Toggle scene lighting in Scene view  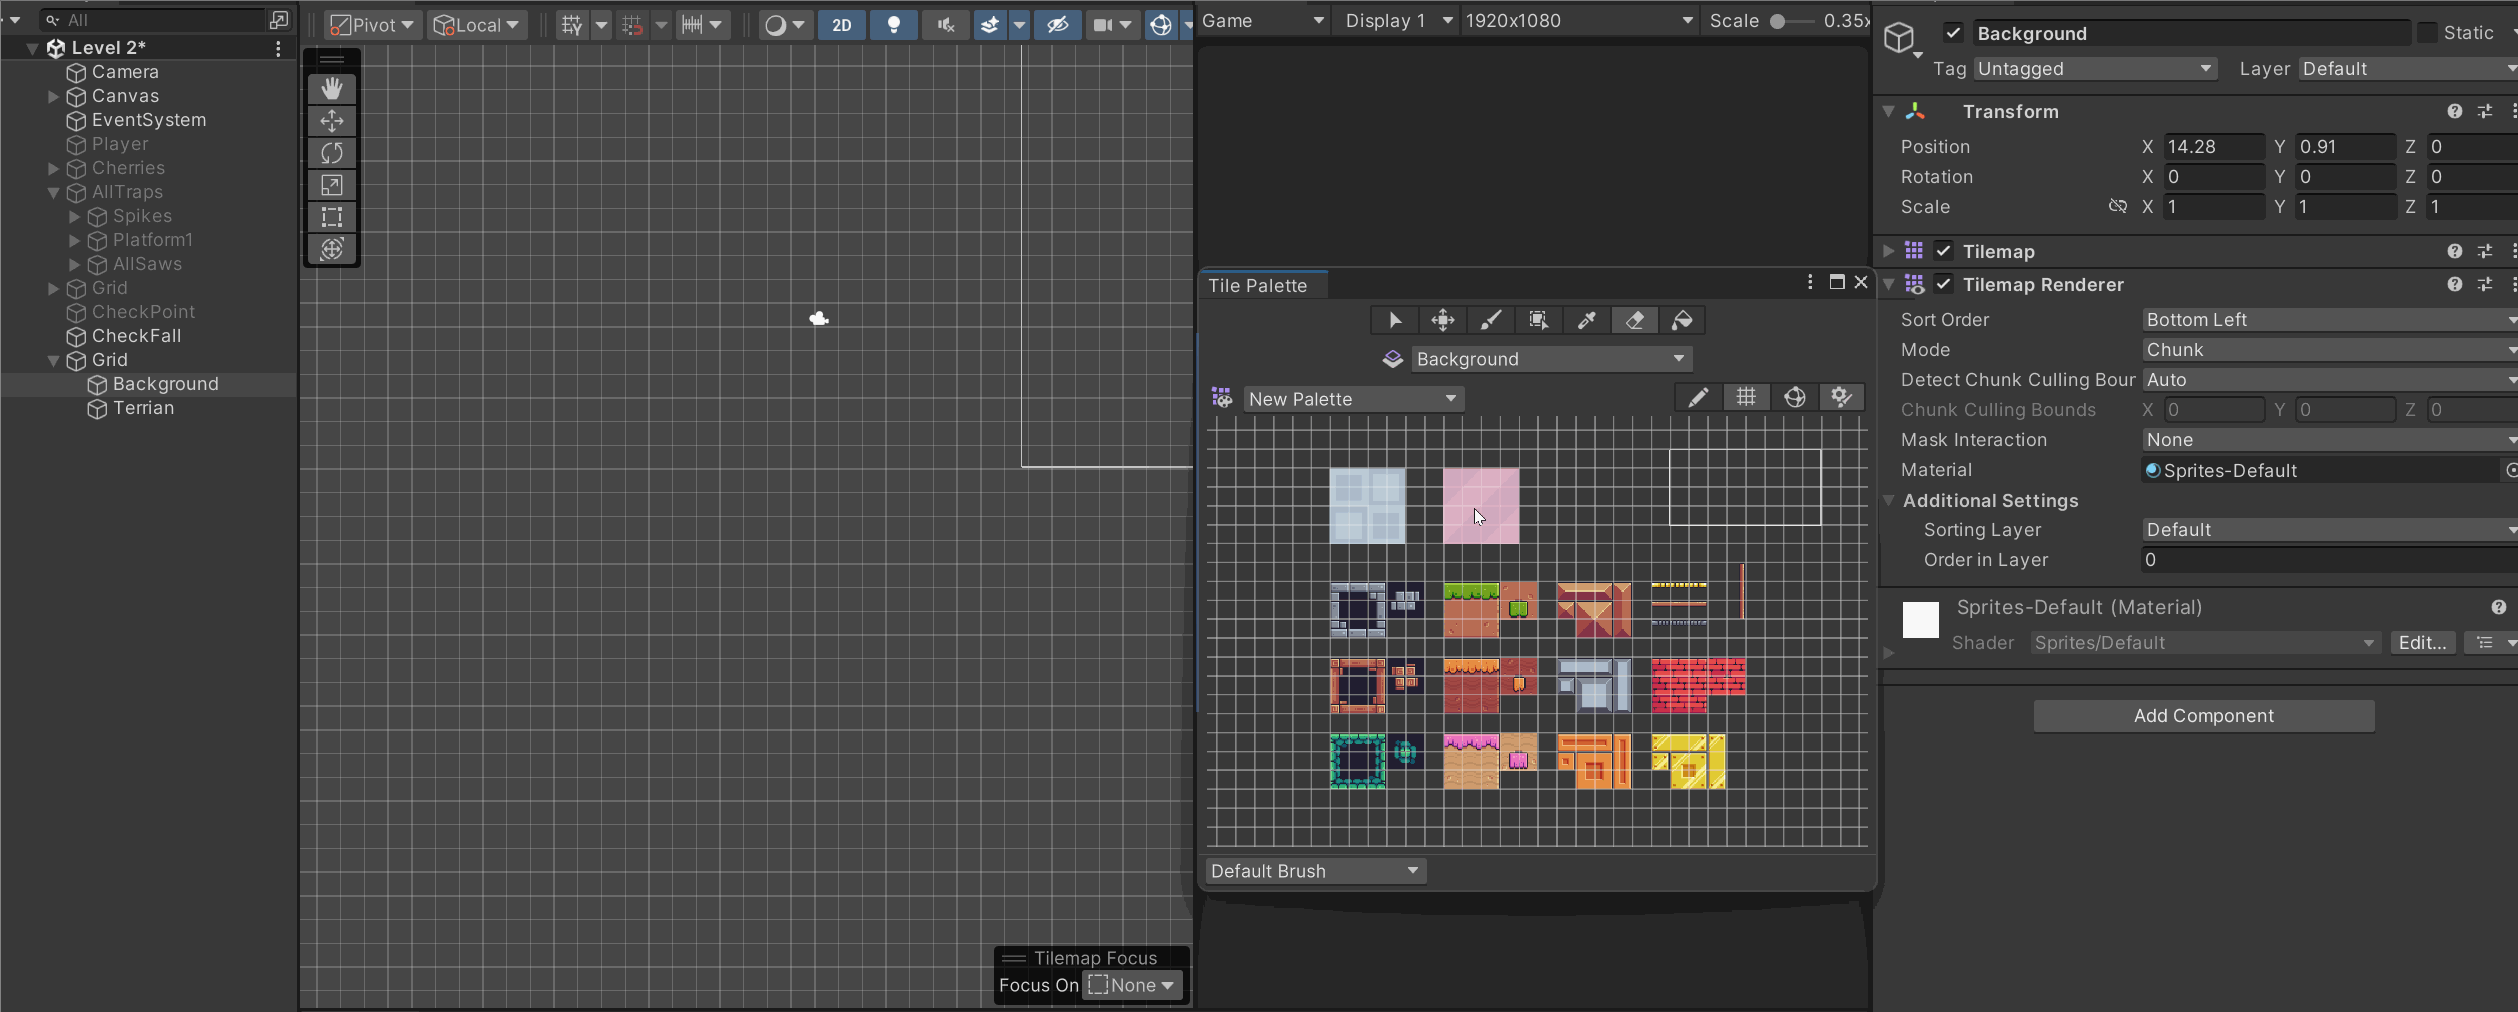[893, 25]
